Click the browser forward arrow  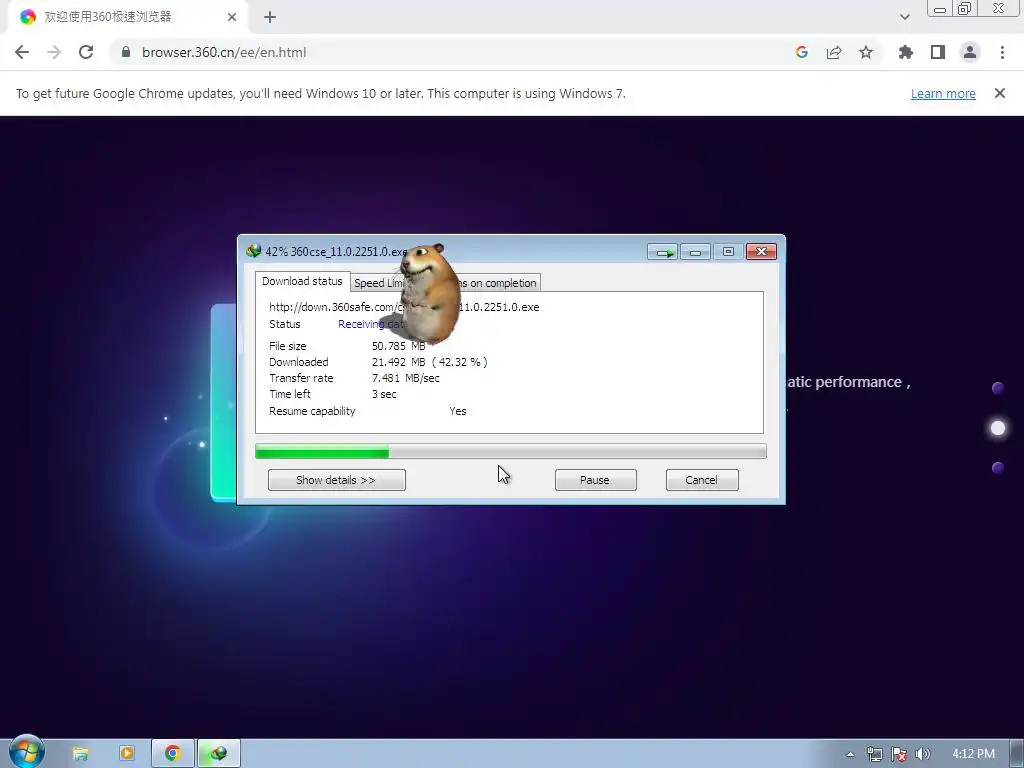[x=54, y=52]
